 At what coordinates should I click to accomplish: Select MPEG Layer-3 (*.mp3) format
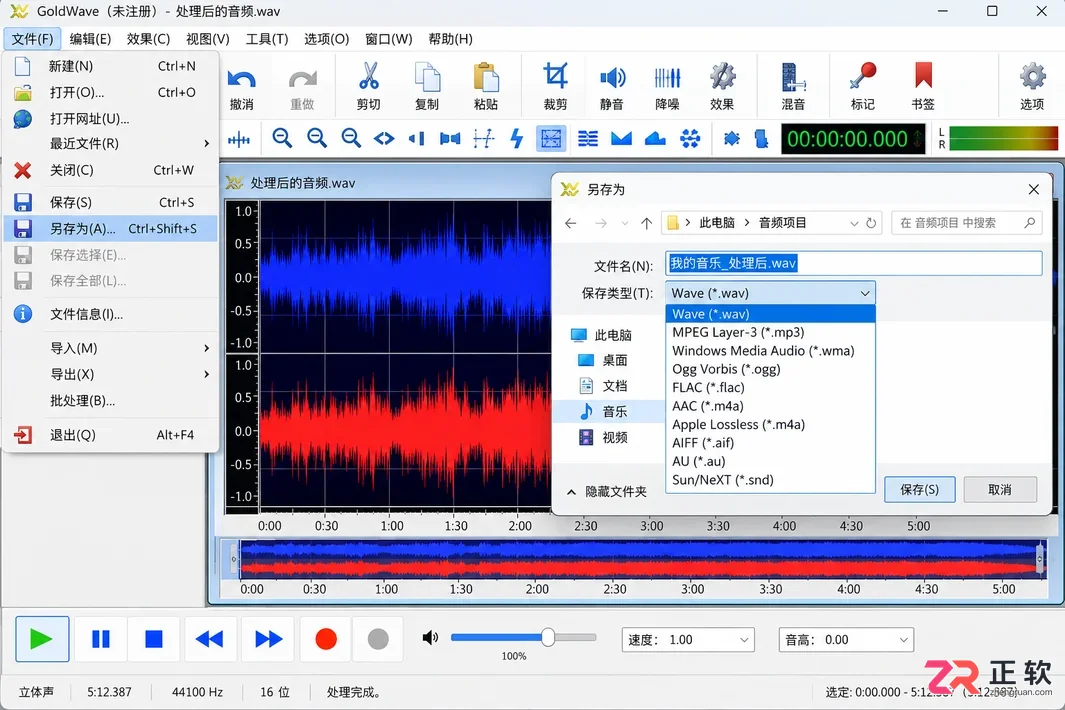point(770,332)
